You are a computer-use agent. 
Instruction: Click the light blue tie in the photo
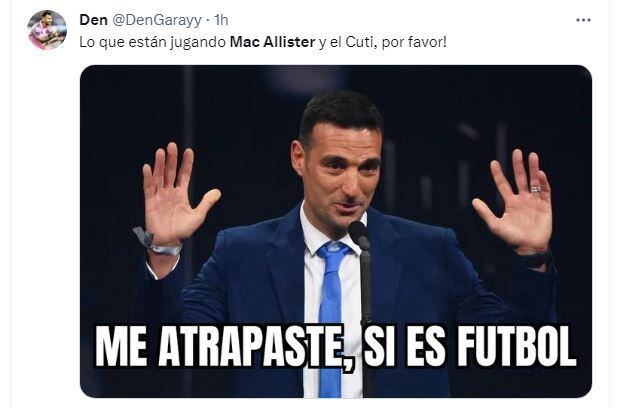(331, 310)
